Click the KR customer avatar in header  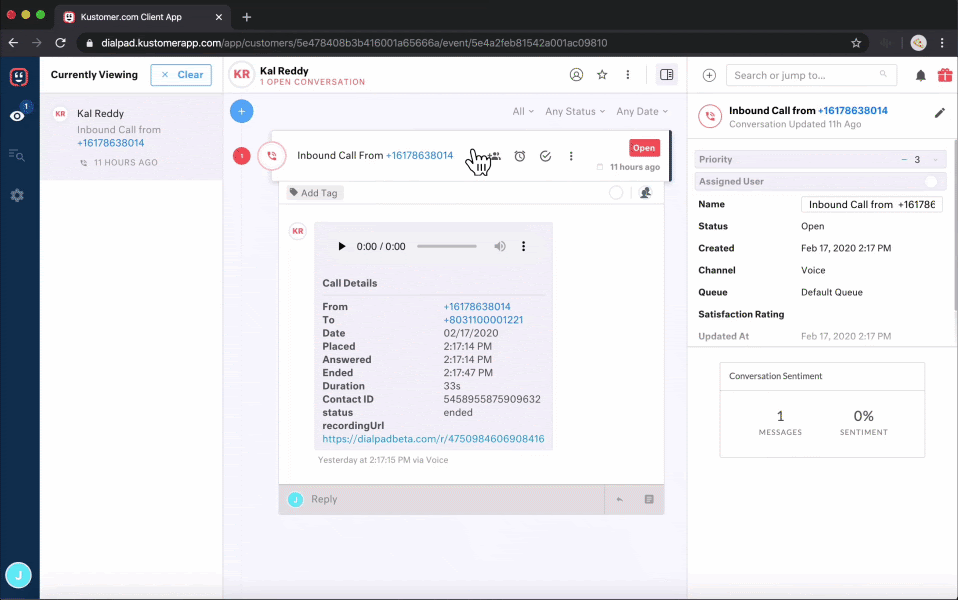point(241,75)
